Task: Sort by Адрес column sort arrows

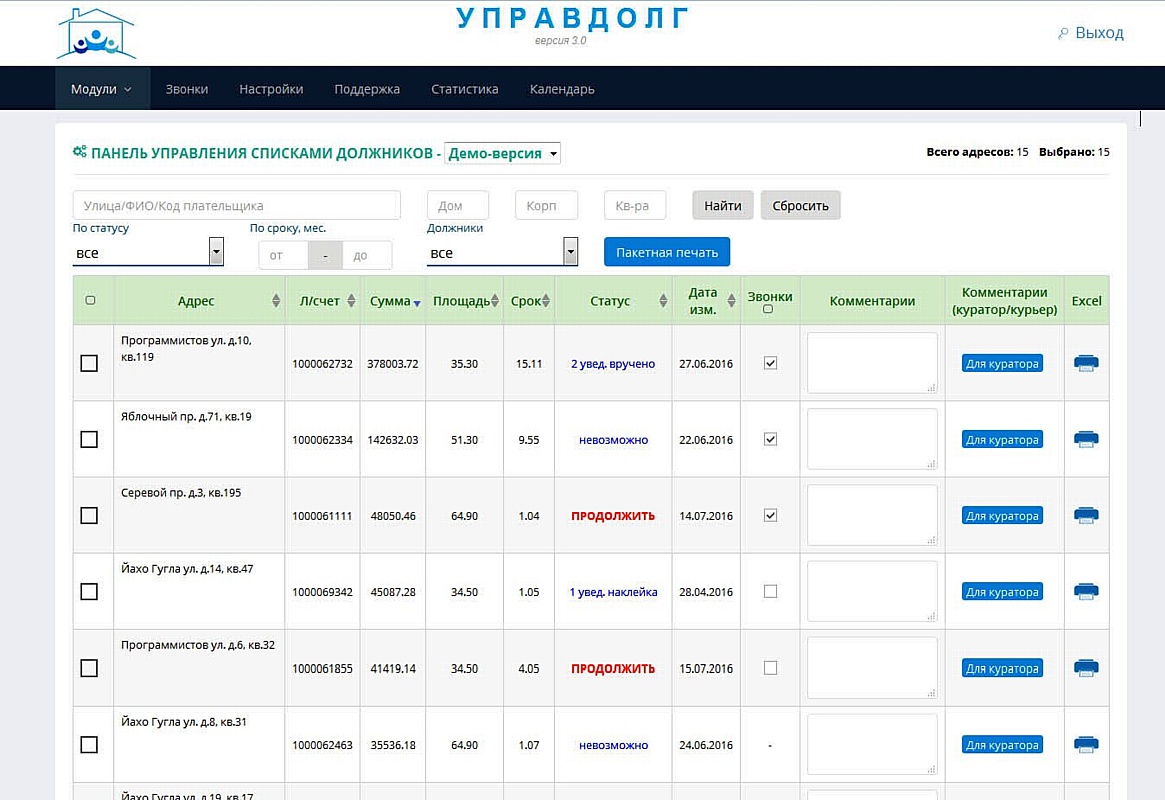Action: tap(276, 301)
